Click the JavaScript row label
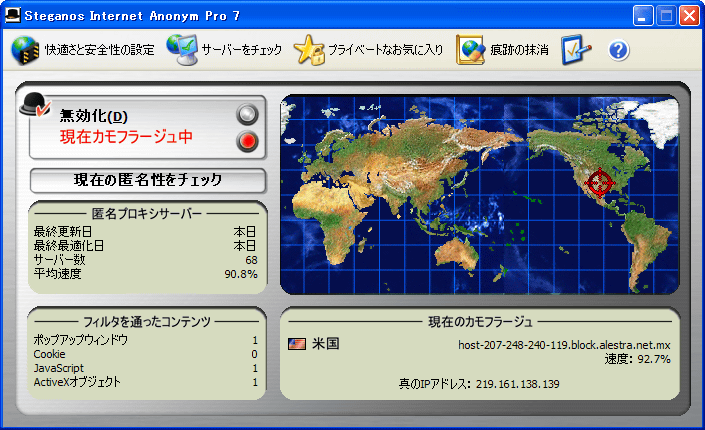Viewport: 705px width, 430px height. coord(58,368)
